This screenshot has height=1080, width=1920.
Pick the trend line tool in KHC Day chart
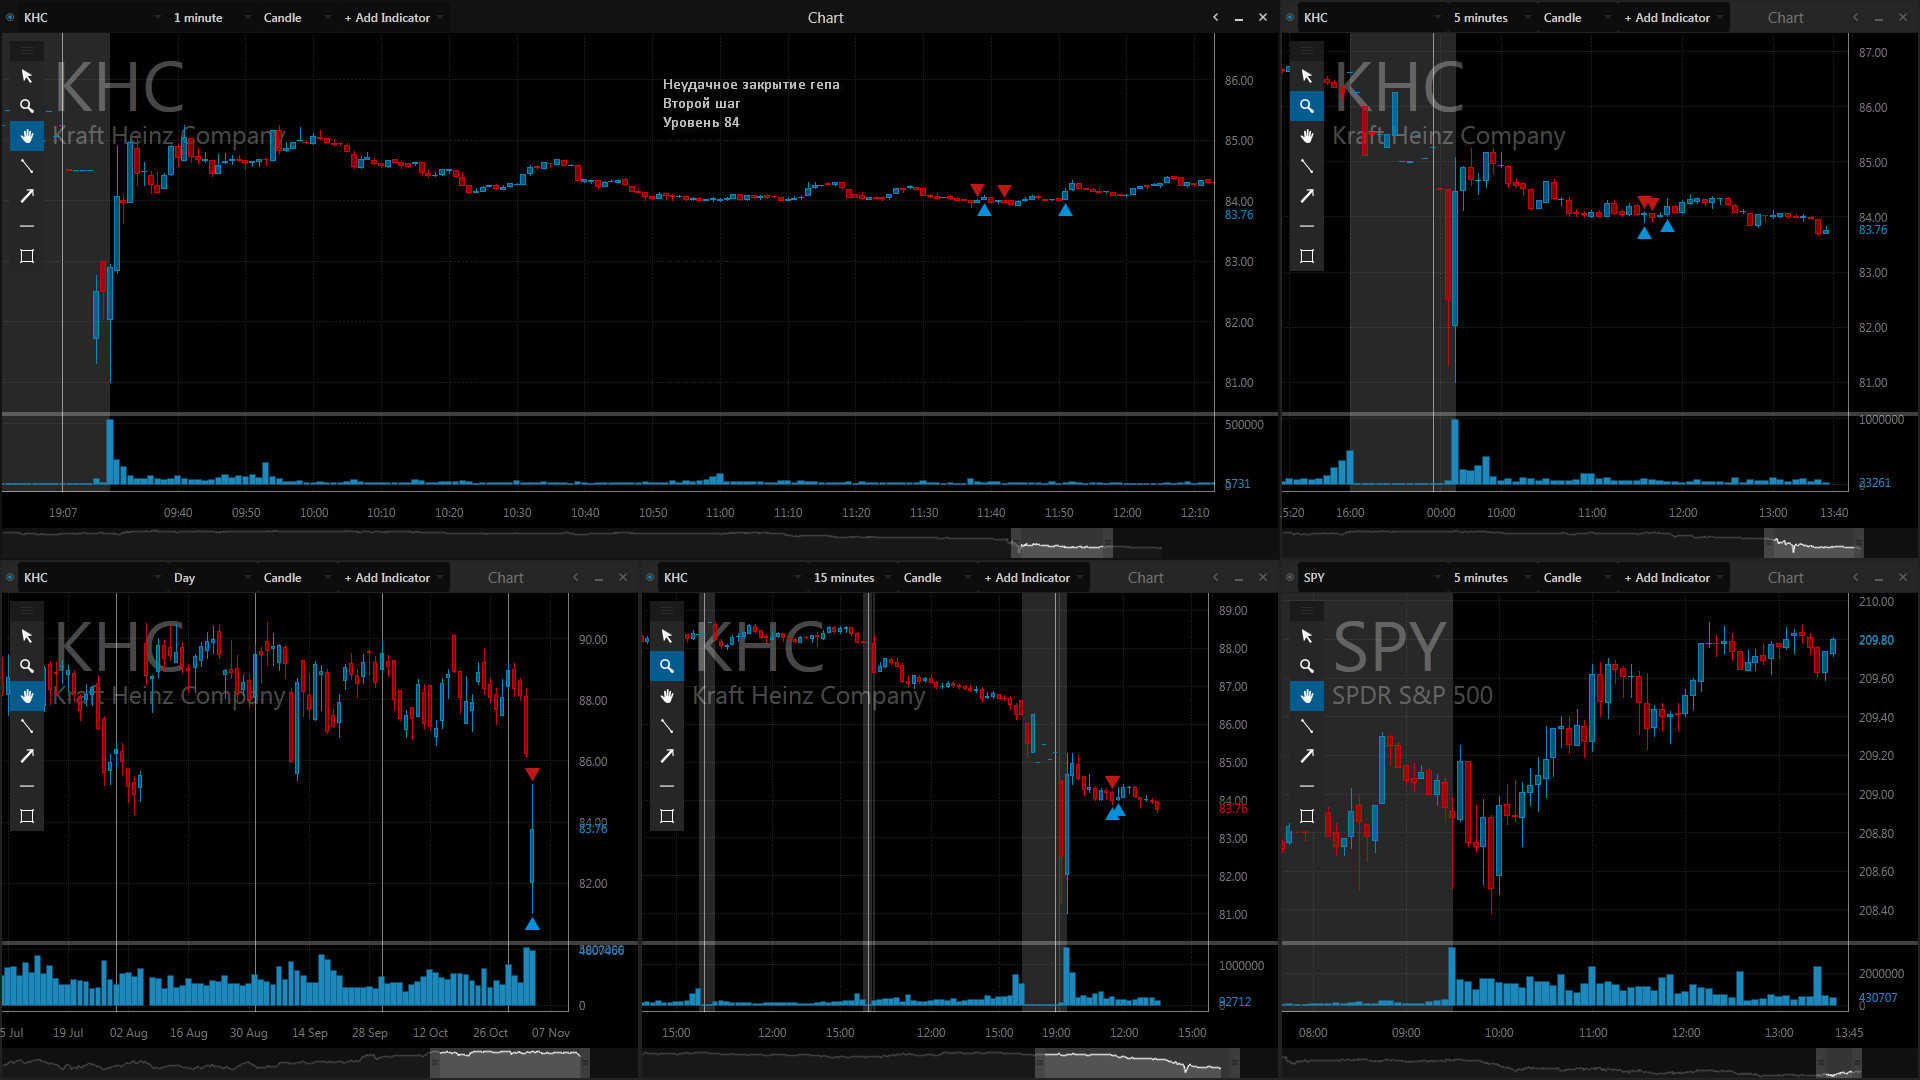(27, 726)
